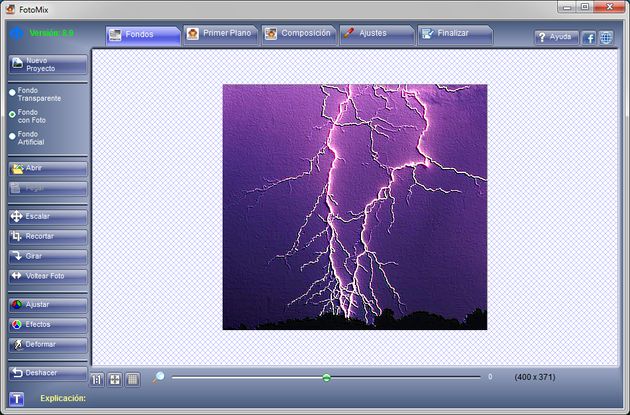630x415 pixels.
Task: Open the website globe icon
Action: coord(605,37)
